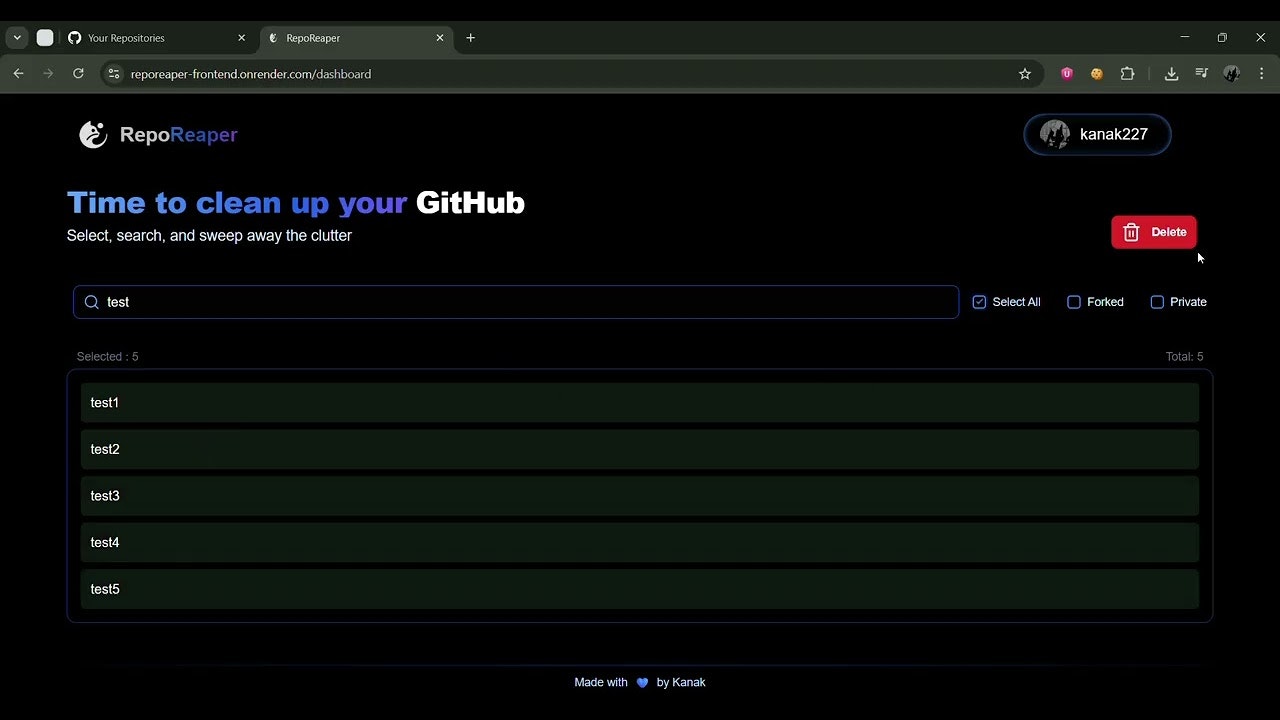
Task: Click the Total: 5 counter
Action: point(1184,357)
